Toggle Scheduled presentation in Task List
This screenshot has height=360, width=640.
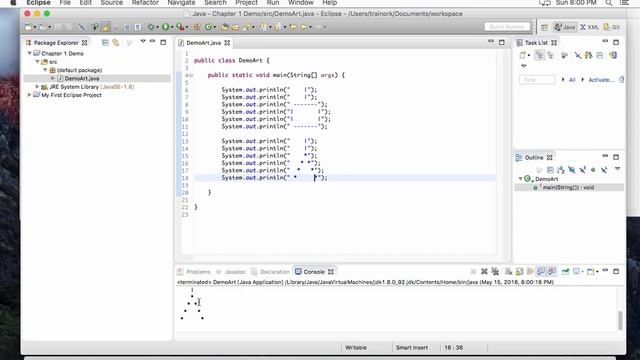coord(551,55)
